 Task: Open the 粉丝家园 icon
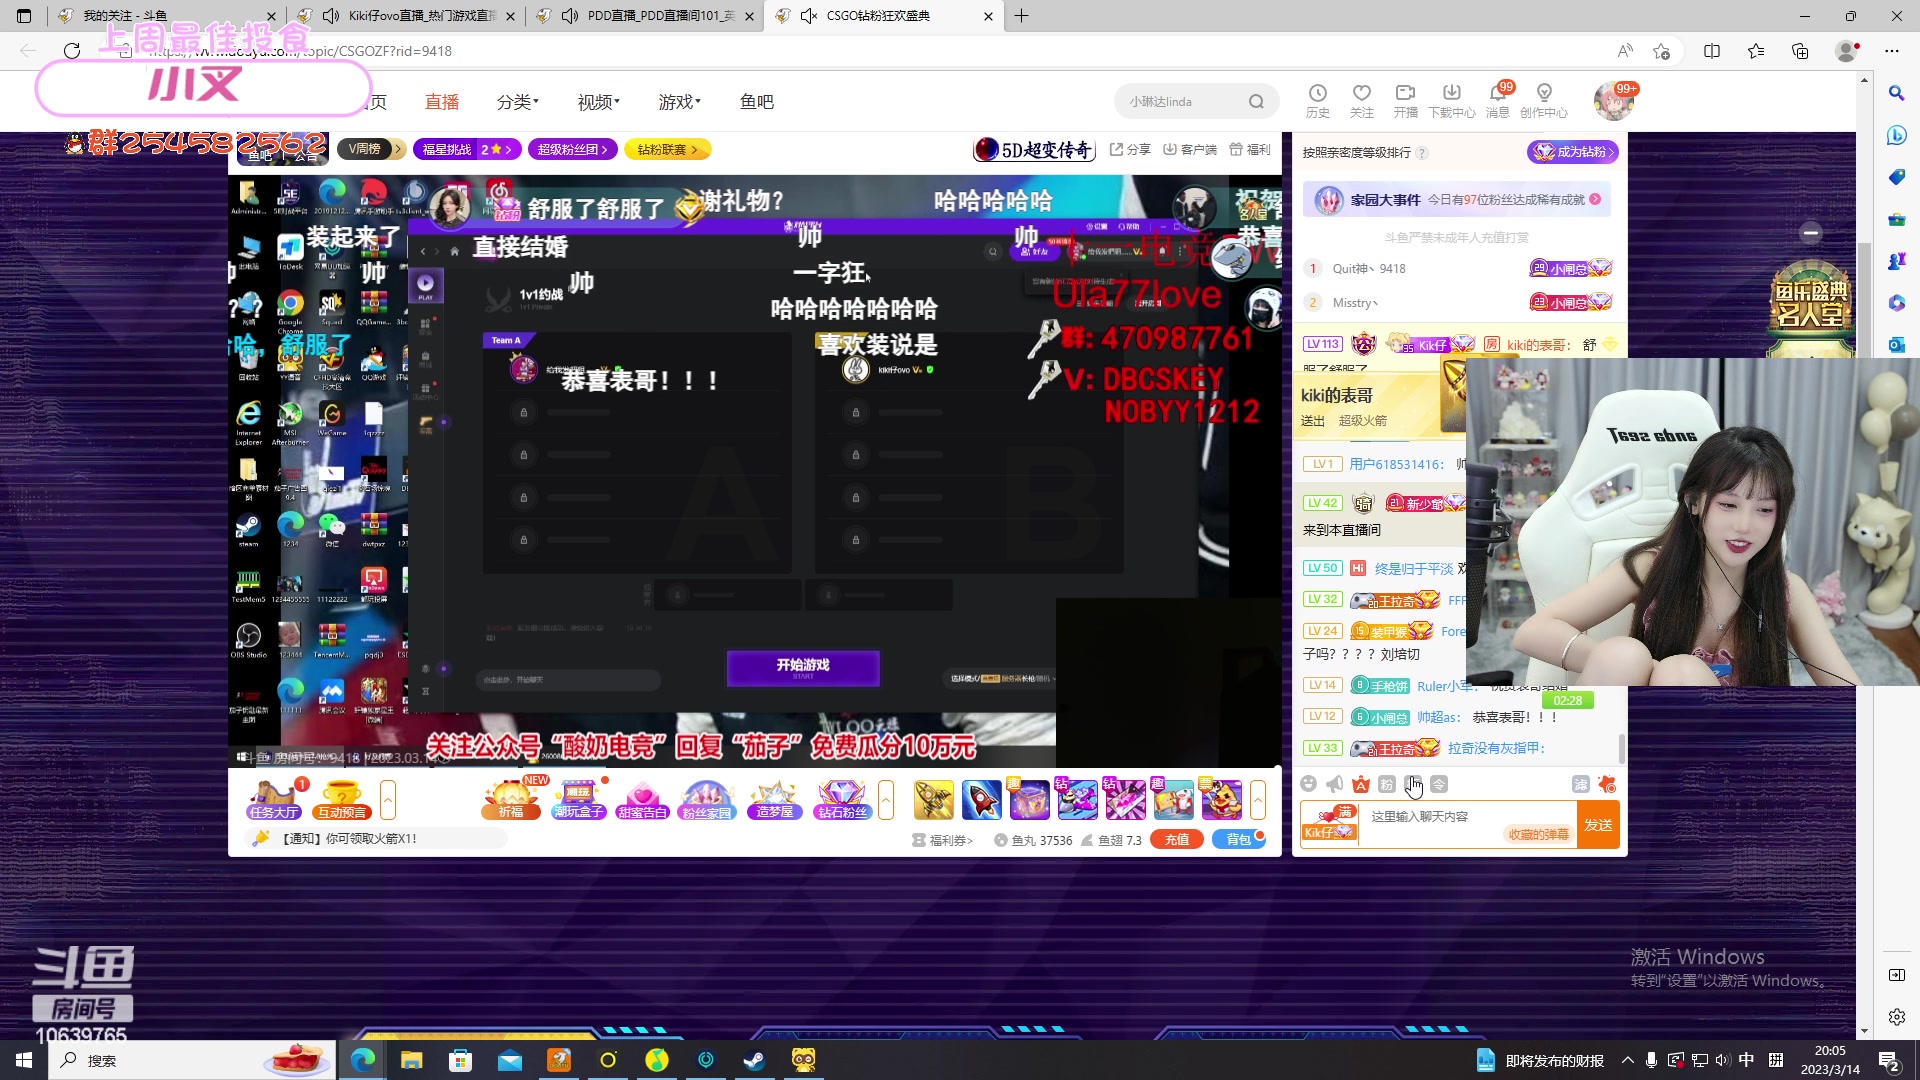coord(707,799)
